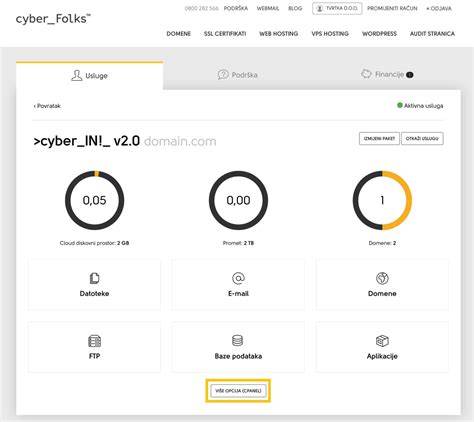The image size is (474, 422).
Task: Click the IZMIJENI PAKET button
Action: (379, 138)
